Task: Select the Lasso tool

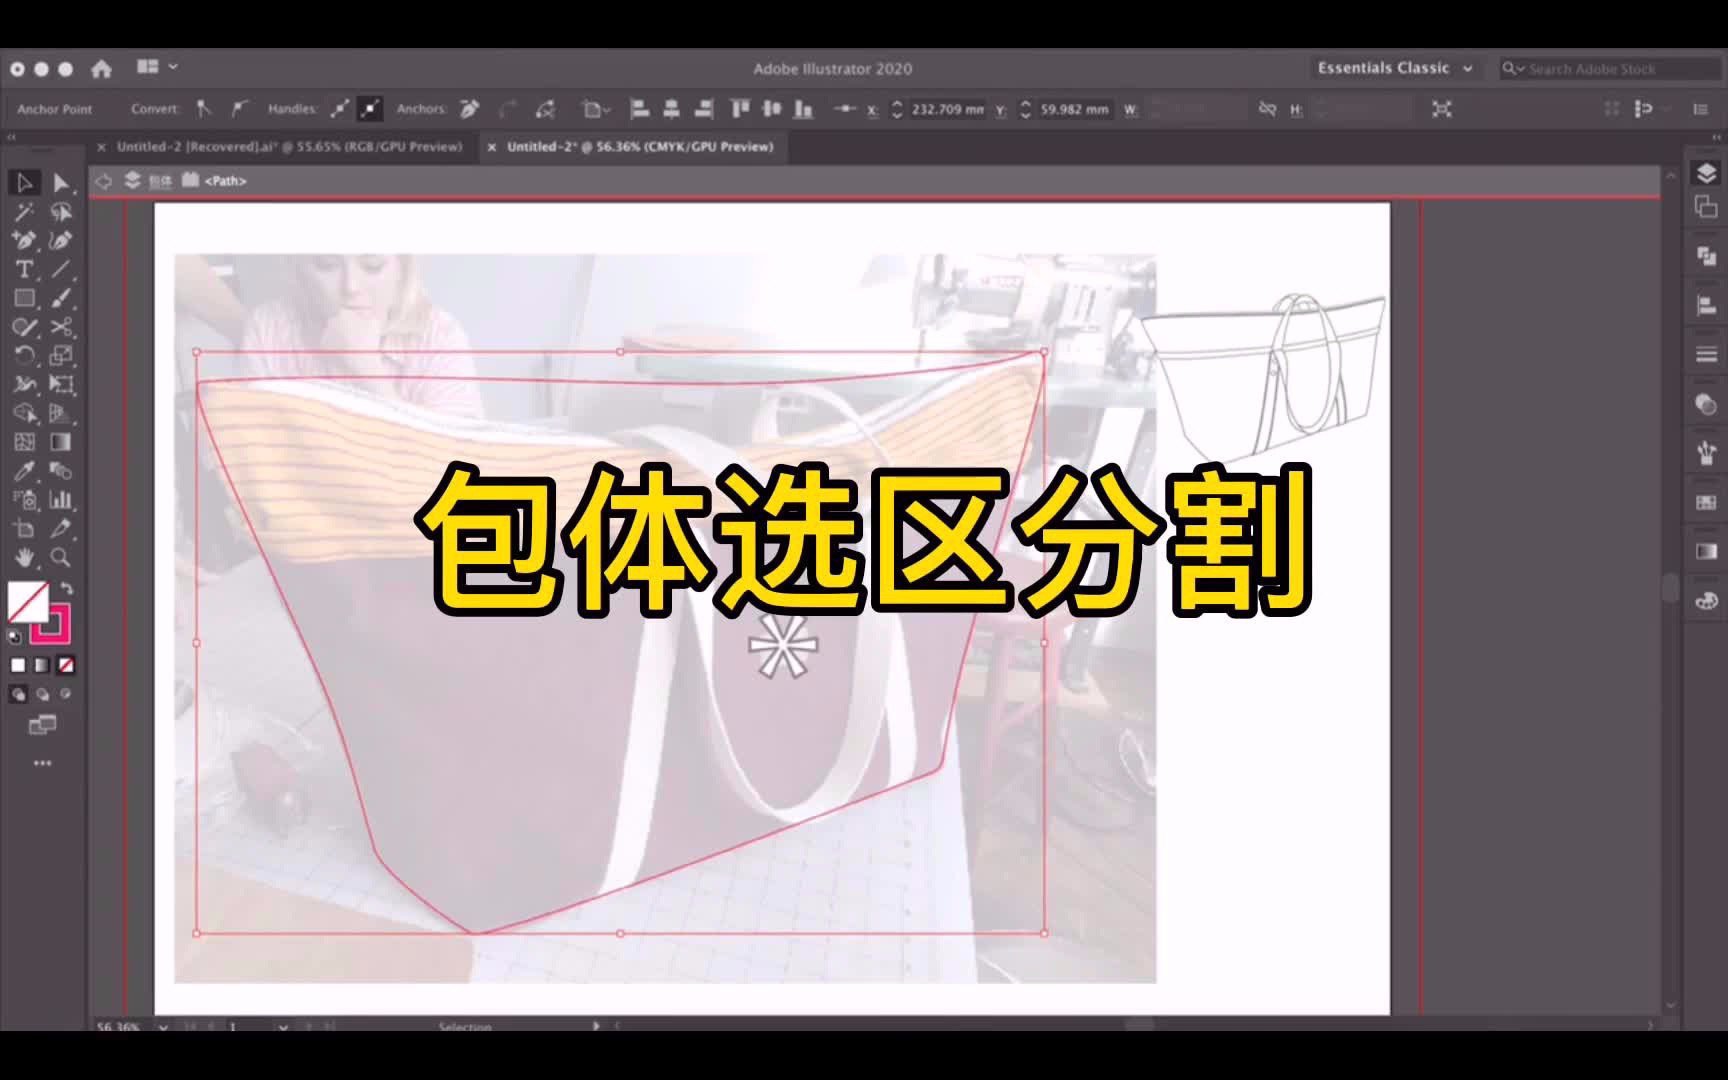Action: [x=61, y=212]
